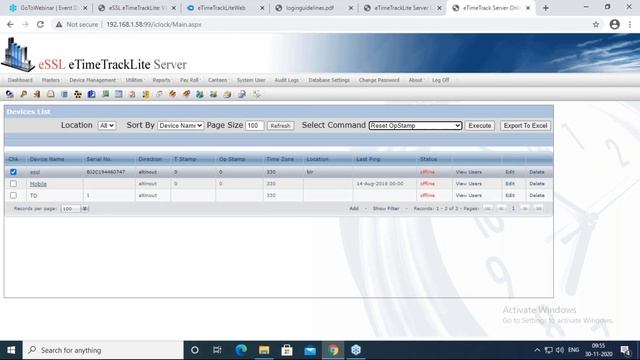Click the Mobile device name link

pyautogui.click(x=38, y=184)
